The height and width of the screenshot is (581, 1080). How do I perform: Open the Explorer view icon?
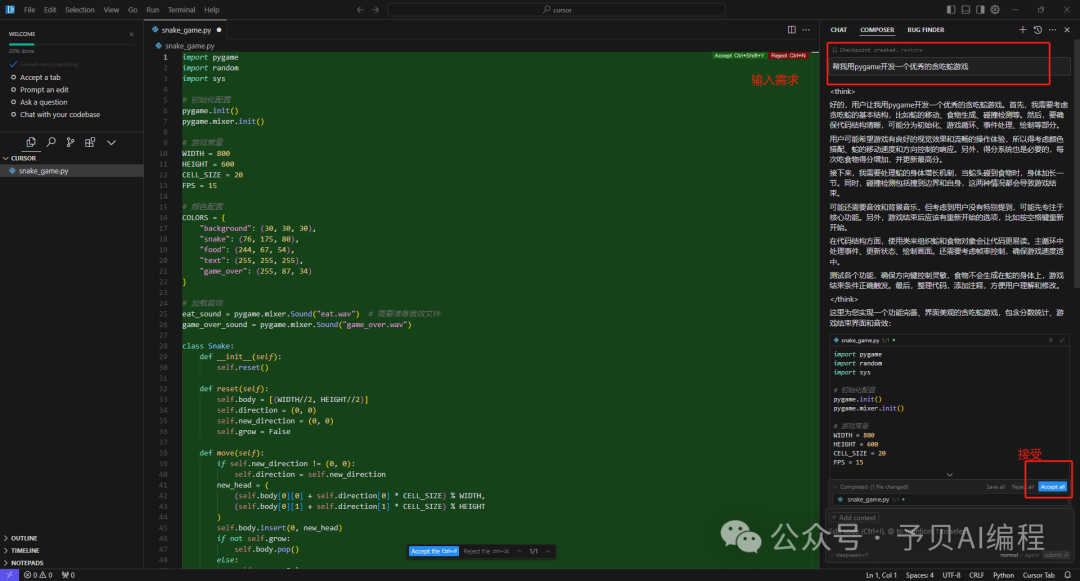tap(30, 142)
